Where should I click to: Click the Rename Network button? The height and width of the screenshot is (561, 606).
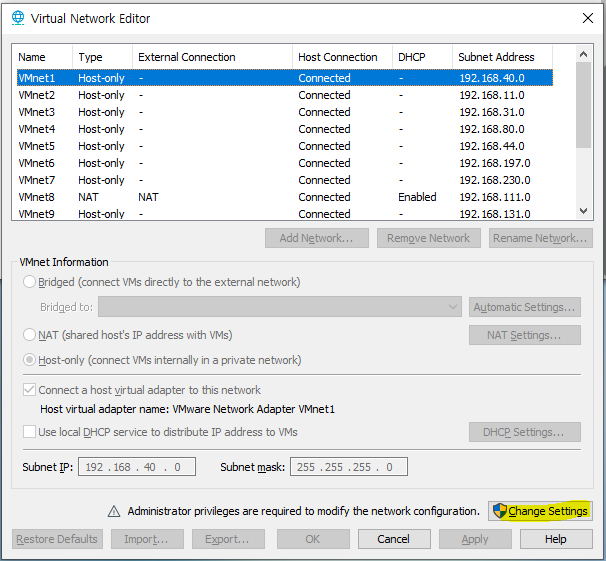pyautogui.click(x=541, y=238)
